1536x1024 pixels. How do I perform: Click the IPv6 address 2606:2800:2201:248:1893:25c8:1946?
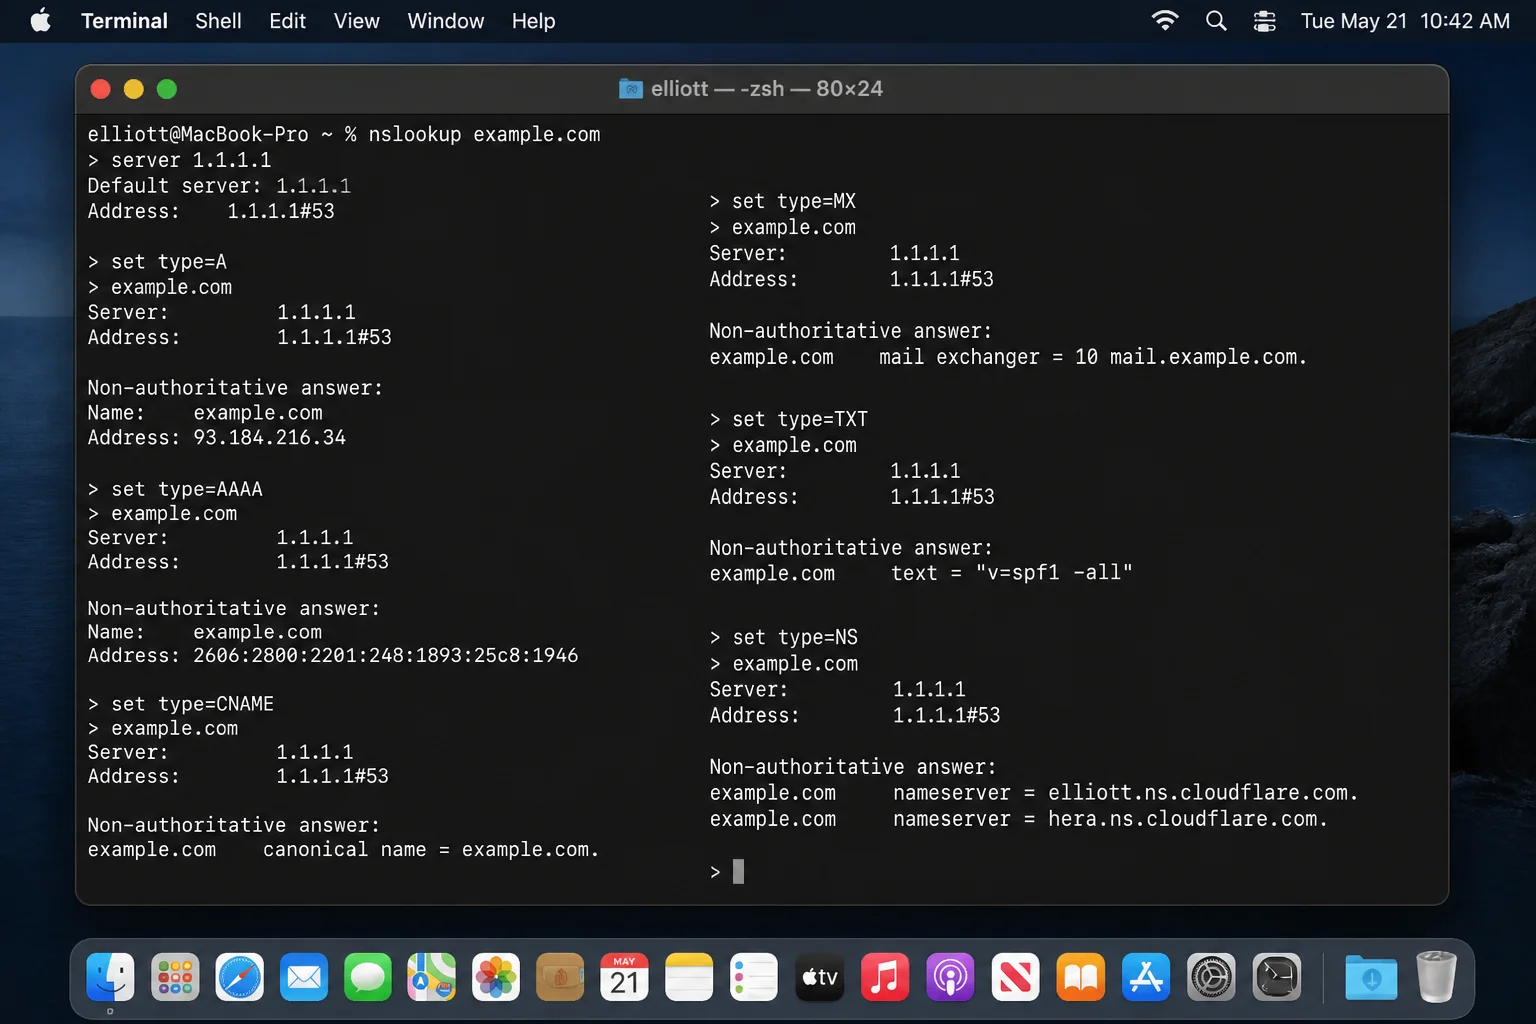tap(385, 655)
